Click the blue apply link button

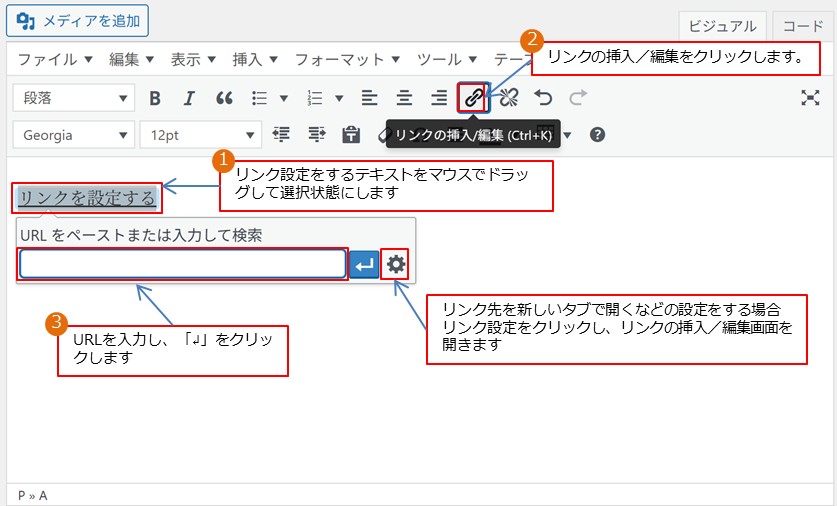point(364,264)
